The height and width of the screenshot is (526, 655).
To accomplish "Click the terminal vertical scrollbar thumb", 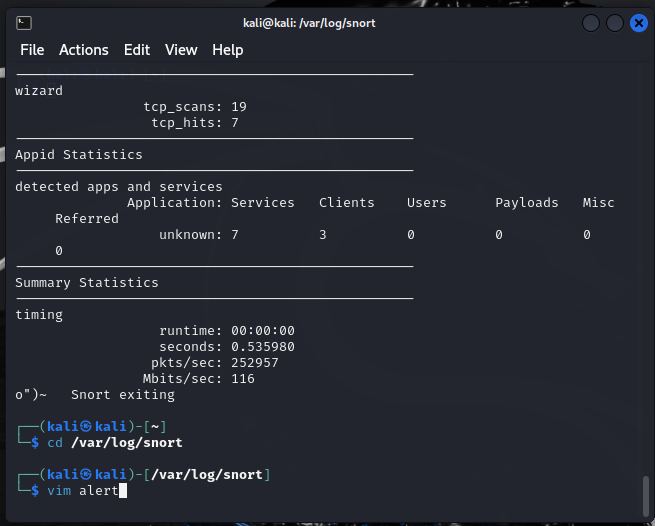I will pyautogui.click(x=646, y=496).
